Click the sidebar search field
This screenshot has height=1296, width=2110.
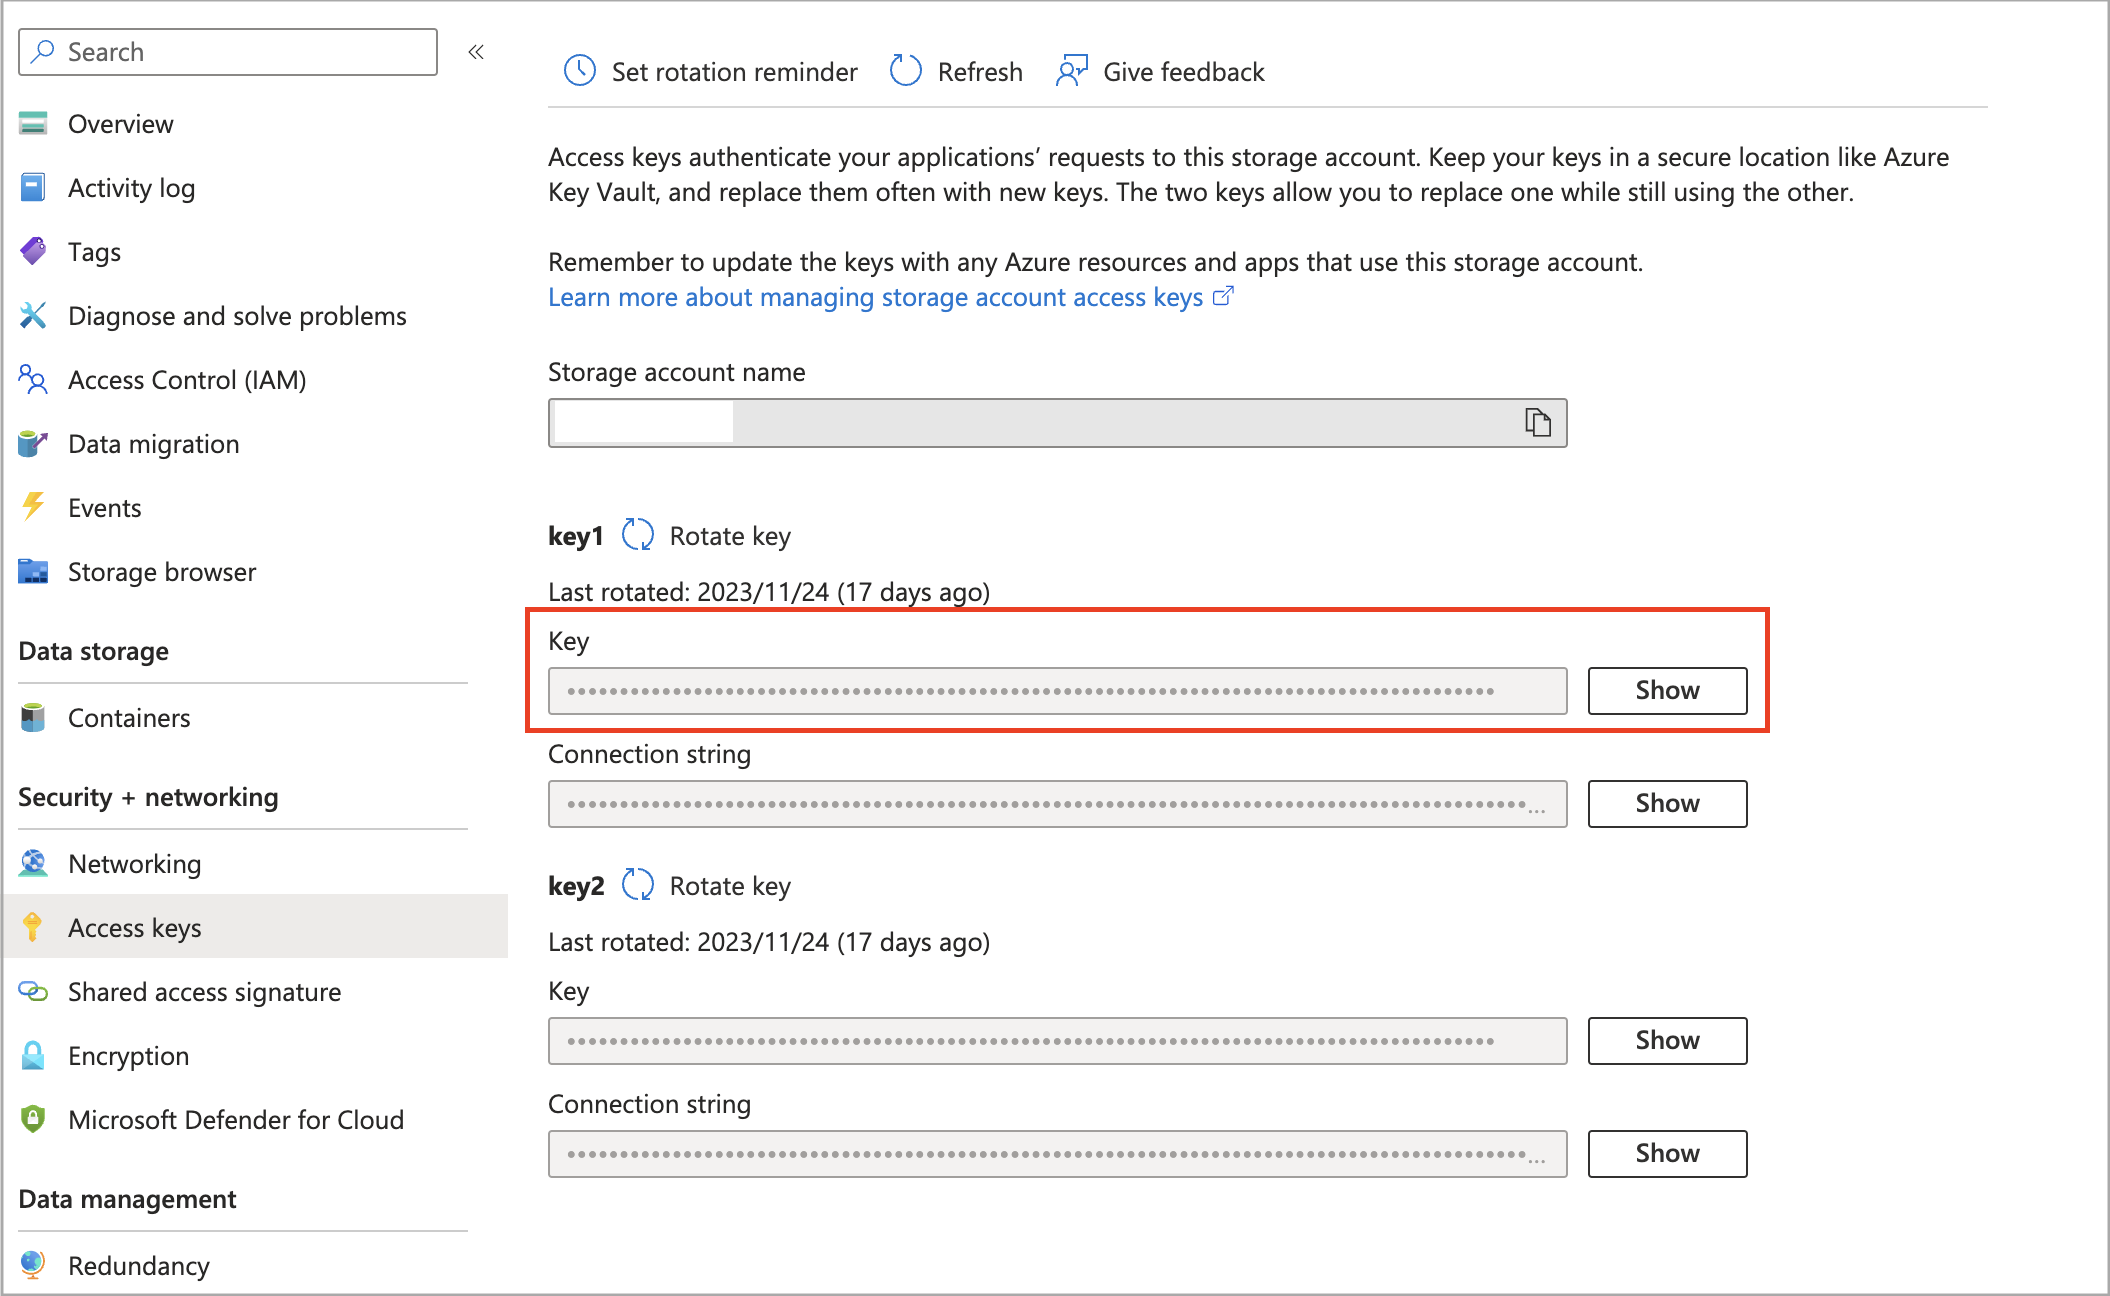pos(228,51)
